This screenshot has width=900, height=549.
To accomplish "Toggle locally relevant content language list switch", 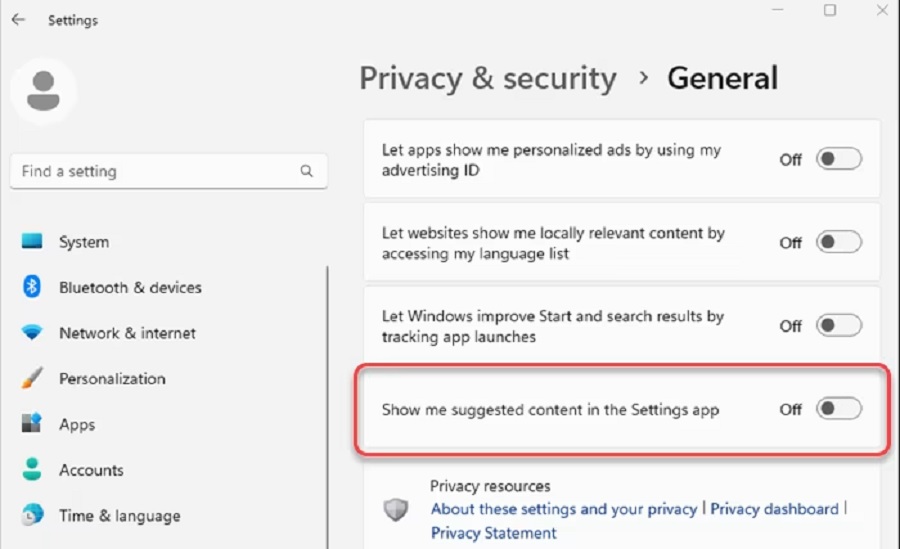I will pyautogui.click(x=839, y=242).
